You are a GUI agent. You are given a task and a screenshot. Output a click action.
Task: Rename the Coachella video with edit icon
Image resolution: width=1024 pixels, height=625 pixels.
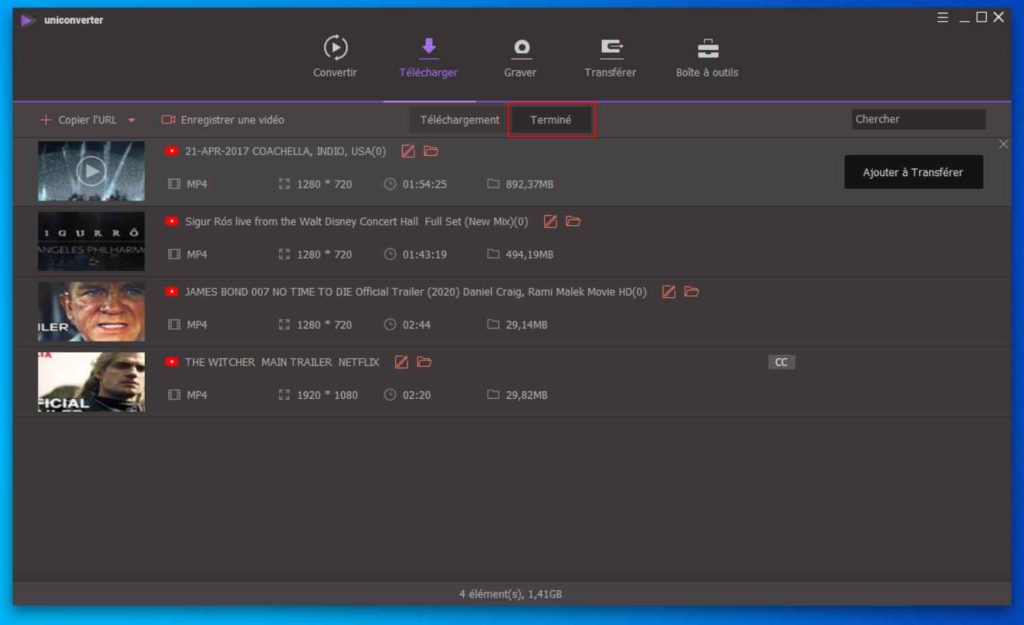point(408,152)
